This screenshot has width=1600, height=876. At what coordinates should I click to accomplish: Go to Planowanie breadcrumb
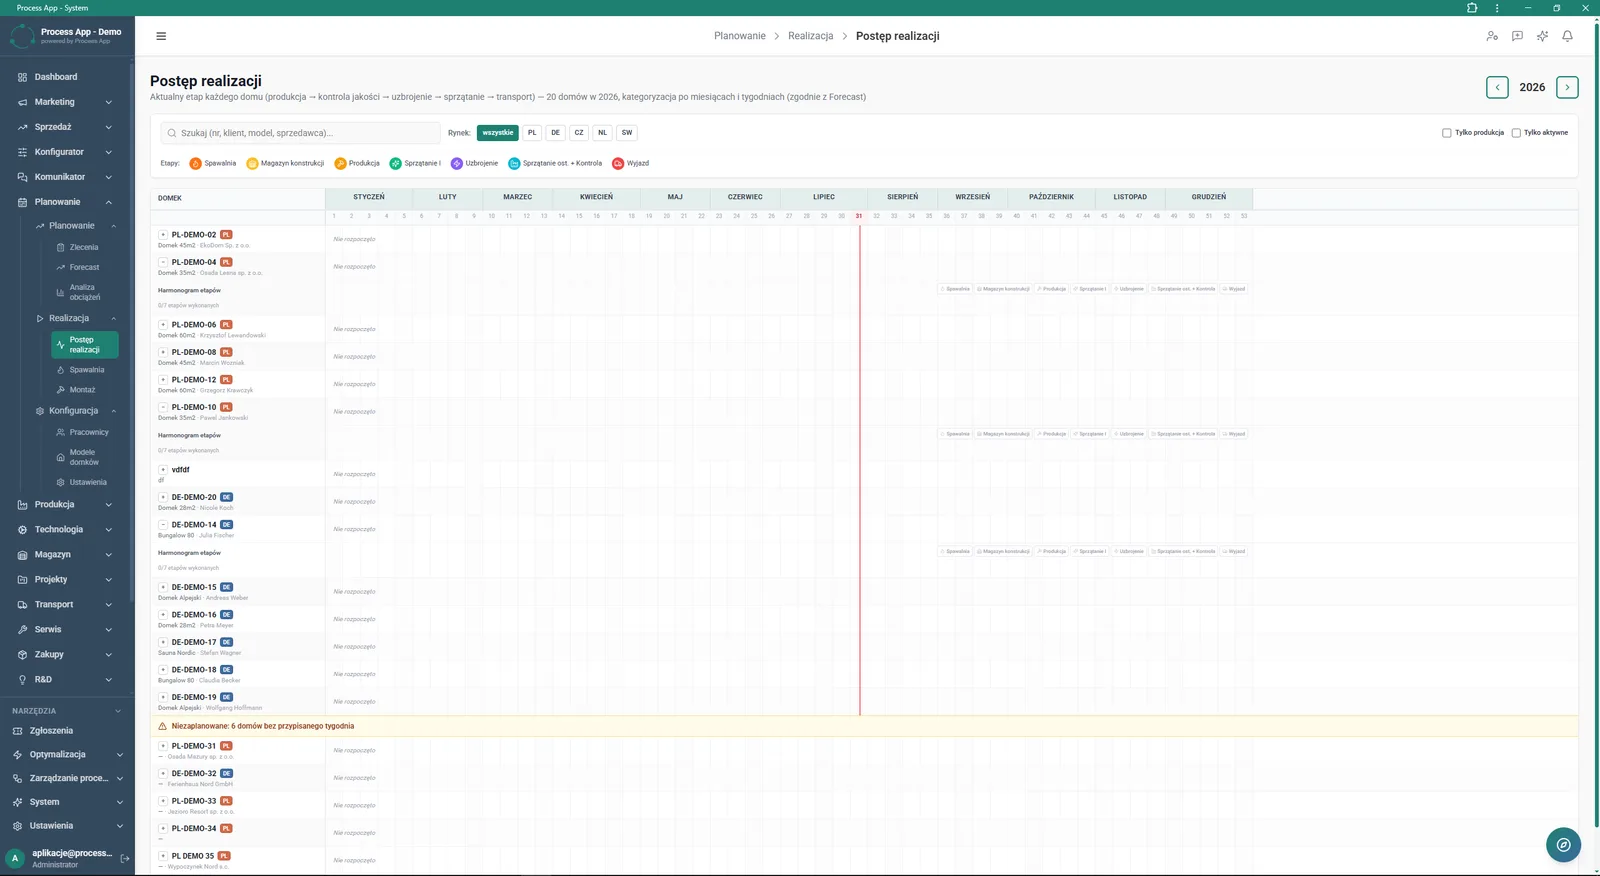tap(740, 36)
